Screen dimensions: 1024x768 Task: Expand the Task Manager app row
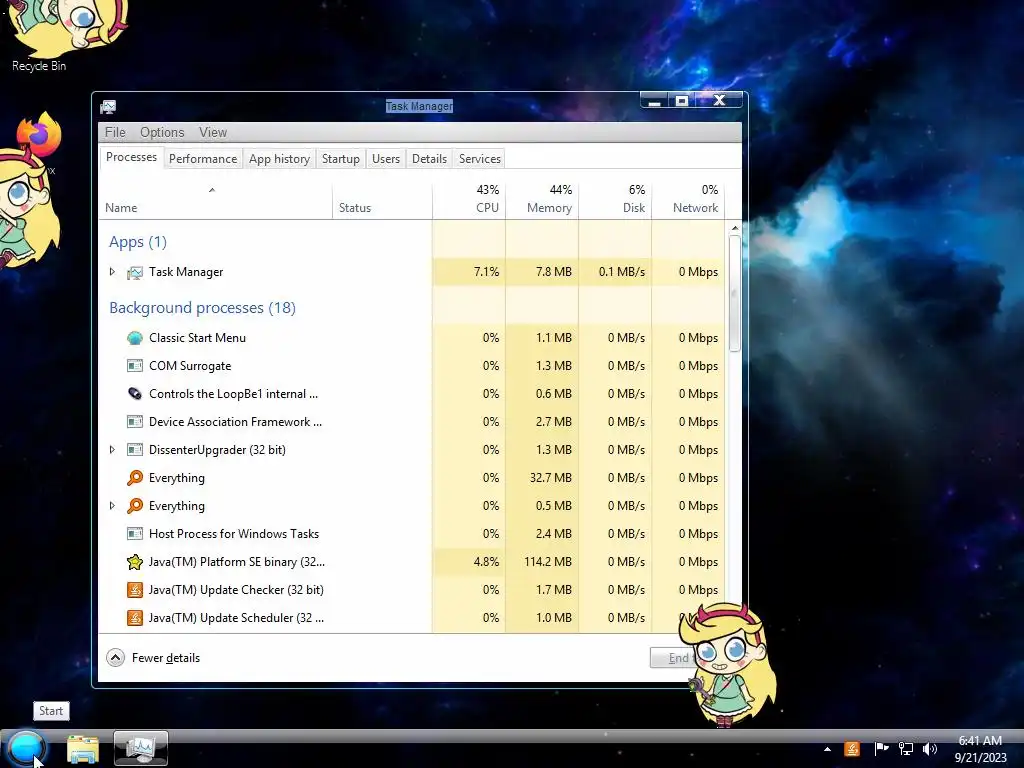[x=112, y=272]
